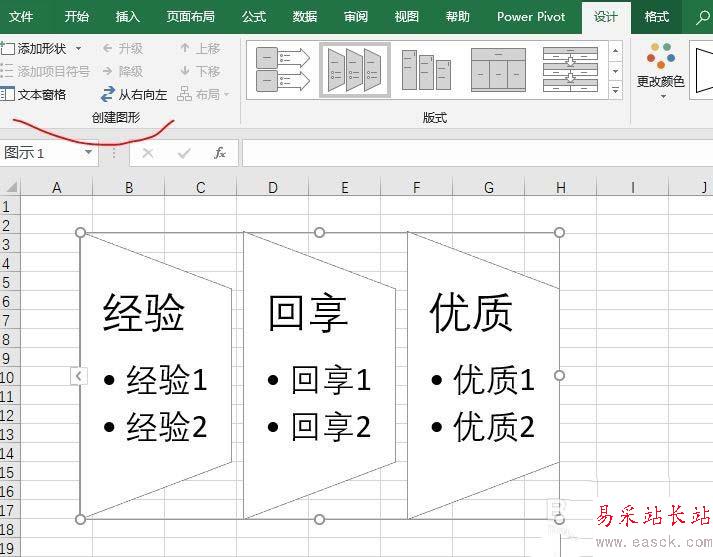This screenshot has width=713, height=557.
Task: Select column A header
Action: (x=56, y=187)
